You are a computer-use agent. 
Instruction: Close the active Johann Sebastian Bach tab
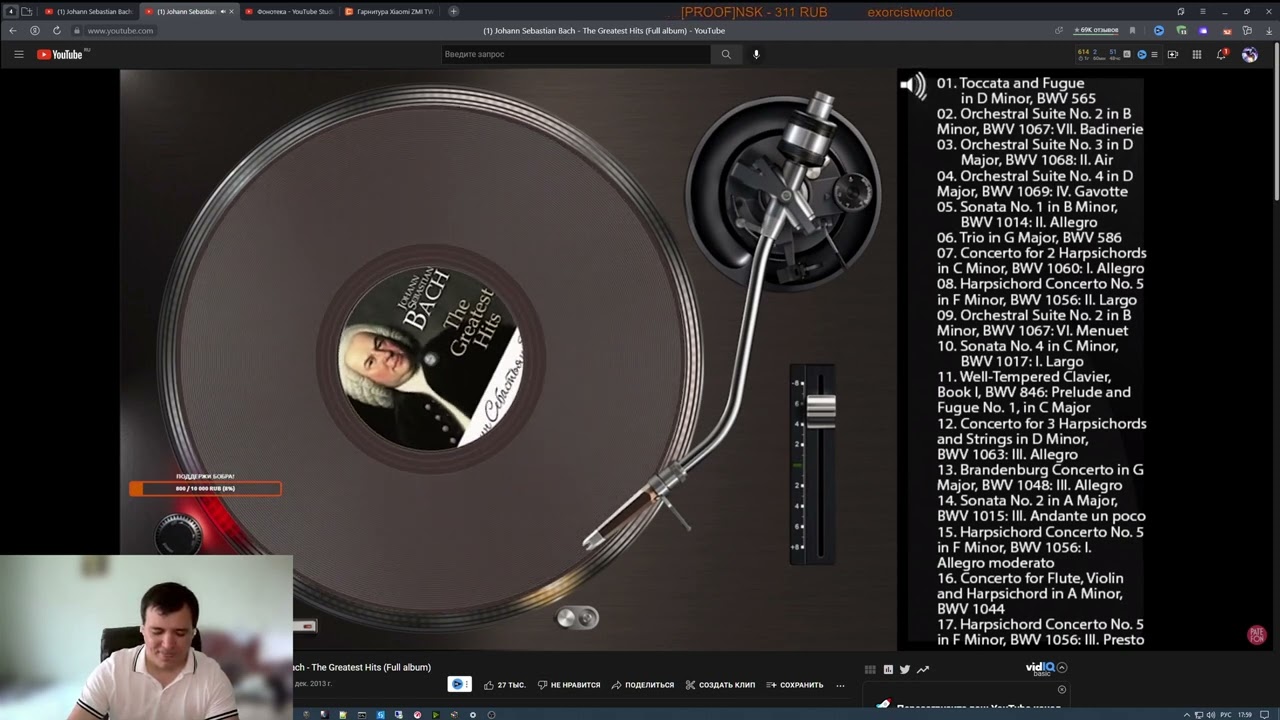231,11
